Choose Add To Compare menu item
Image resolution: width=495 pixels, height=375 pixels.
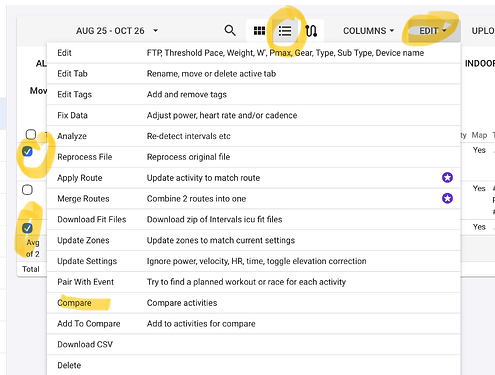254,324
